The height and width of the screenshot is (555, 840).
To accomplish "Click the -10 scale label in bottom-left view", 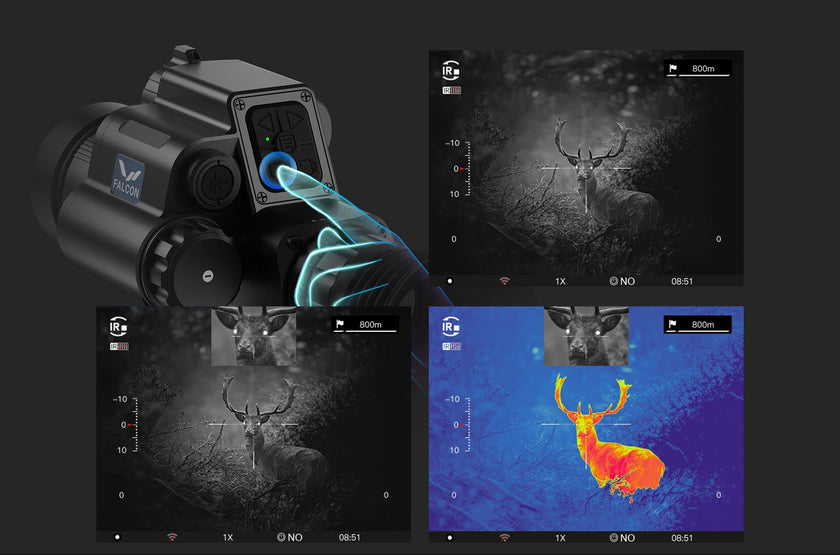I will pyautogui.click(x=120, y=399).
